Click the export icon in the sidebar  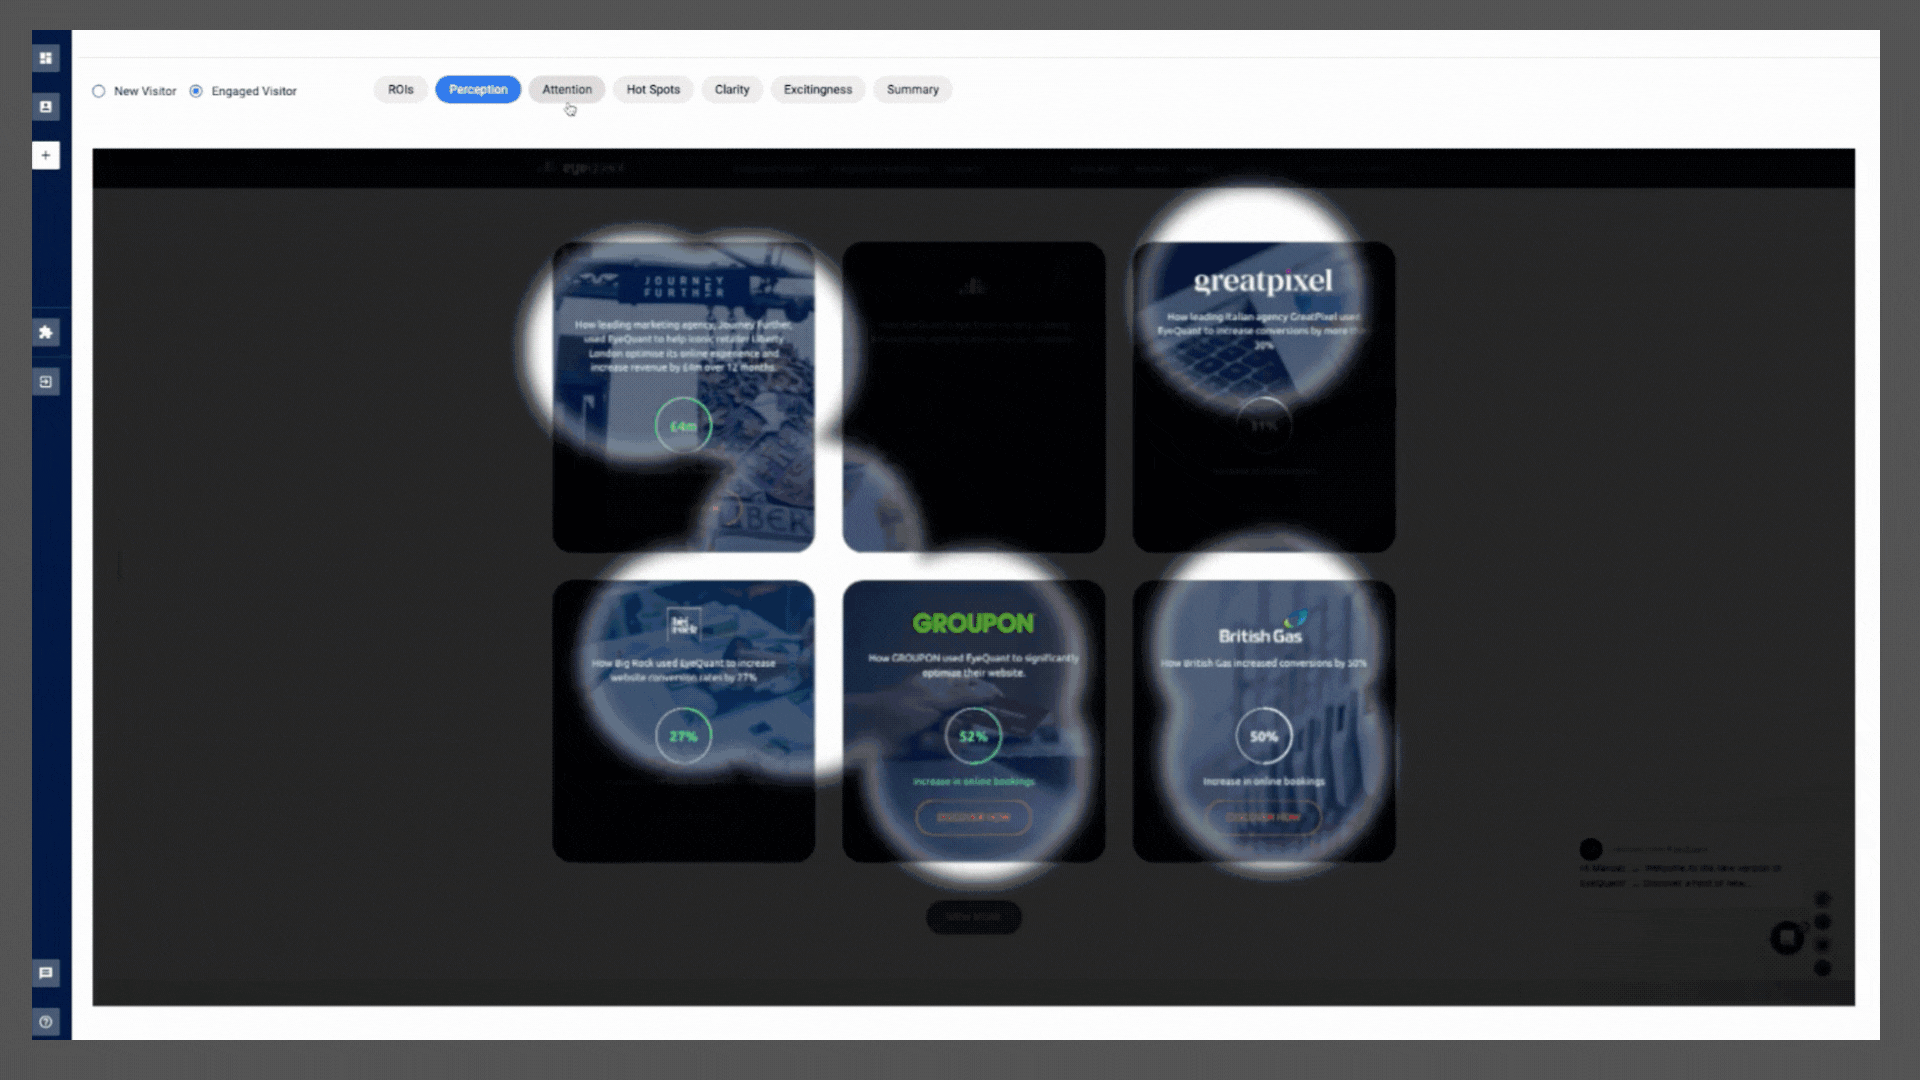coord(46,381)
